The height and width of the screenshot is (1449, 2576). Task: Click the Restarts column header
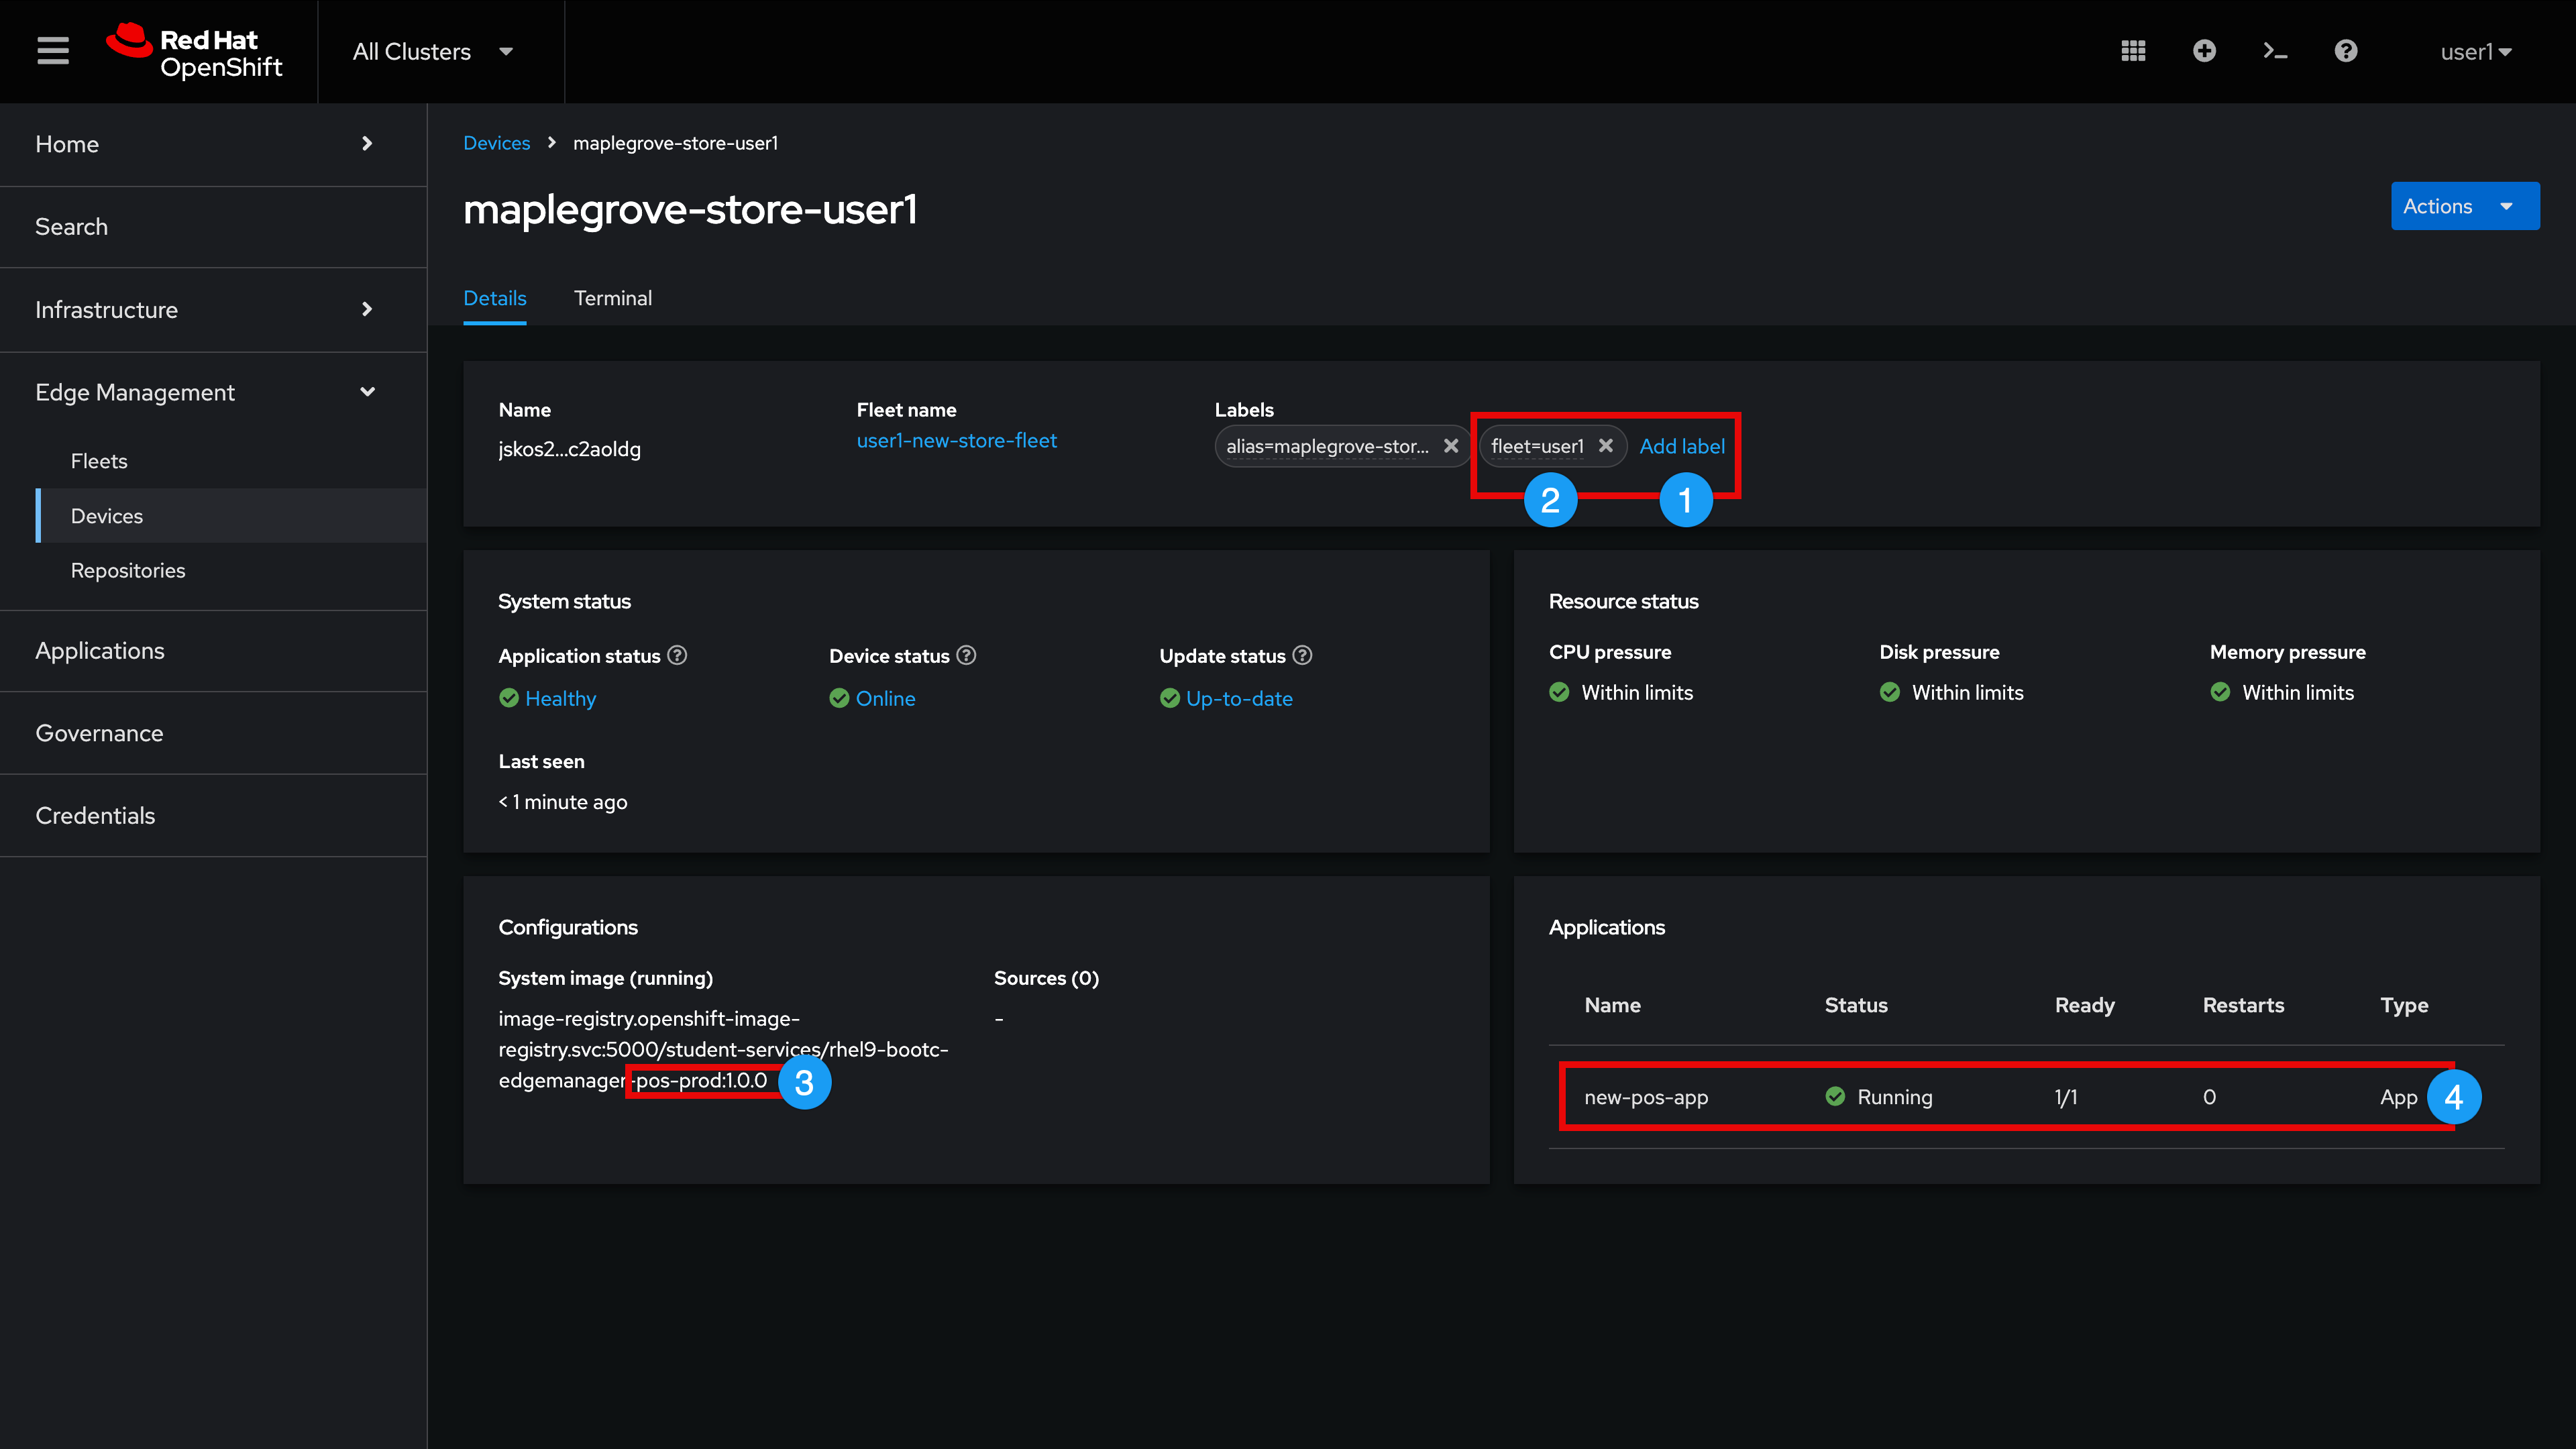pyautogui.click(x=2244, y=1005)
